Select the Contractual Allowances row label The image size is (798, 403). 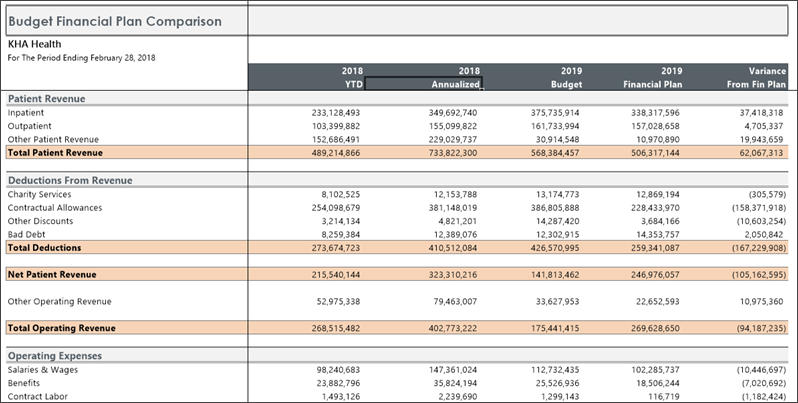pyautogui.click(x=54, y=207)
